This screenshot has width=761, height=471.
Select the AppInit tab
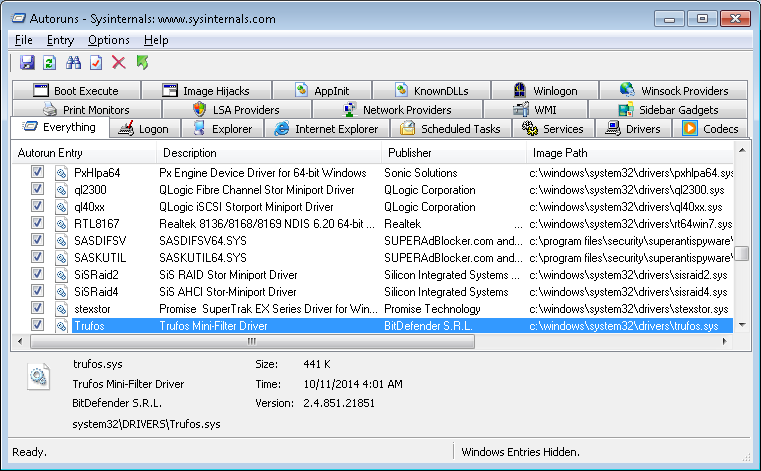click(x=322, y=91)
